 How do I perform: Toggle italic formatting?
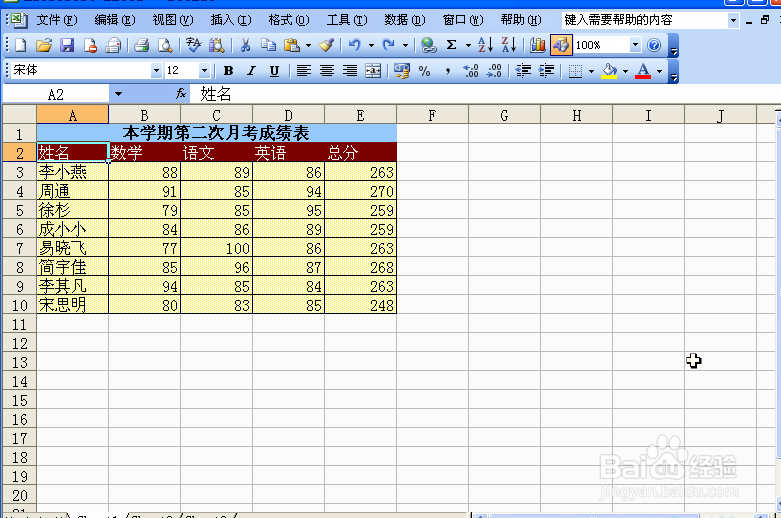pos(252,71)
